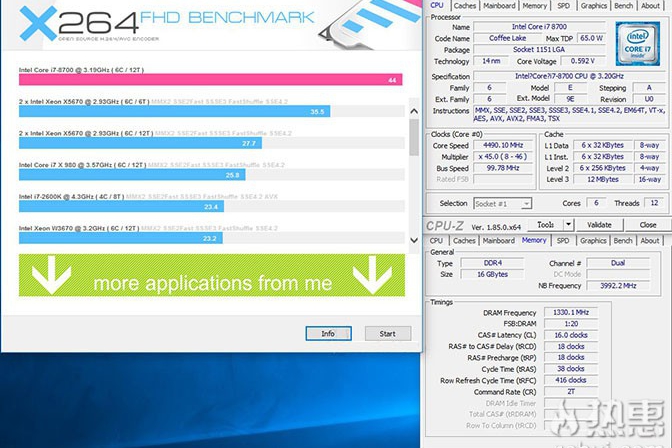Open the more applications from me banner

(x=212, y=275)
